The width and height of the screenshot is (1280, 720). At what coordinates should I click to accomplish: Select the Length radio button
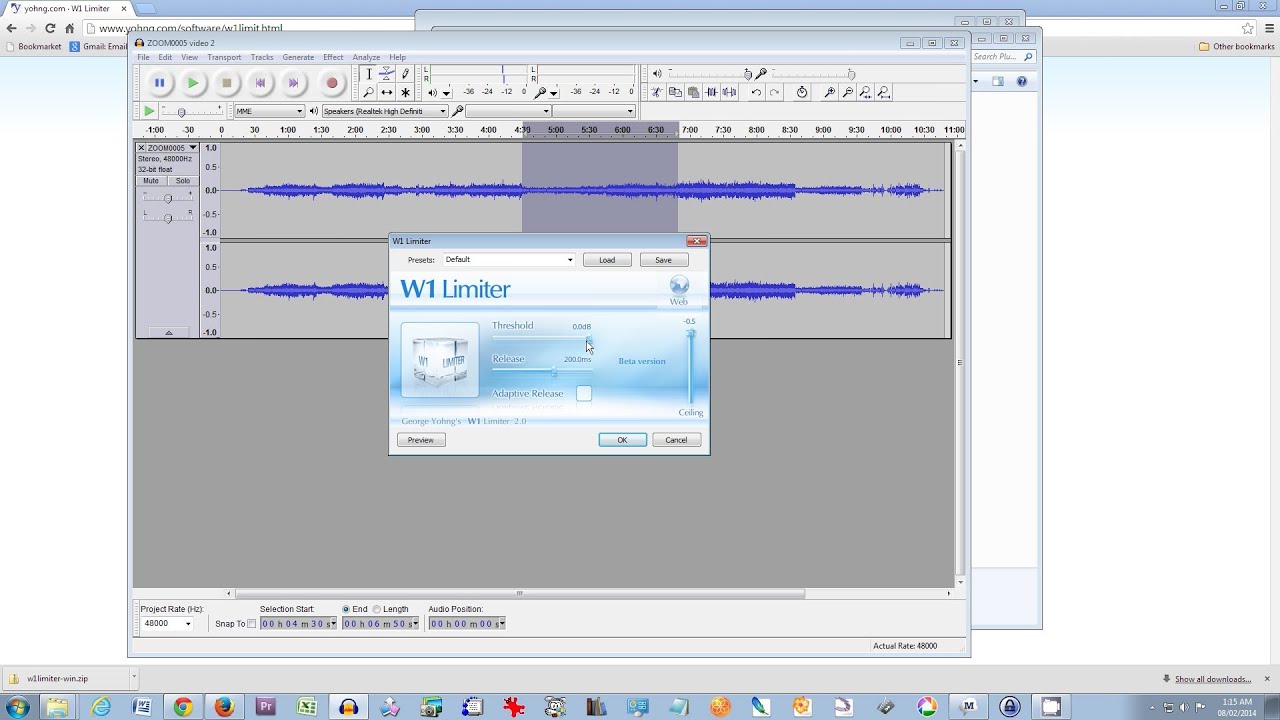click(x=377, y=609)
